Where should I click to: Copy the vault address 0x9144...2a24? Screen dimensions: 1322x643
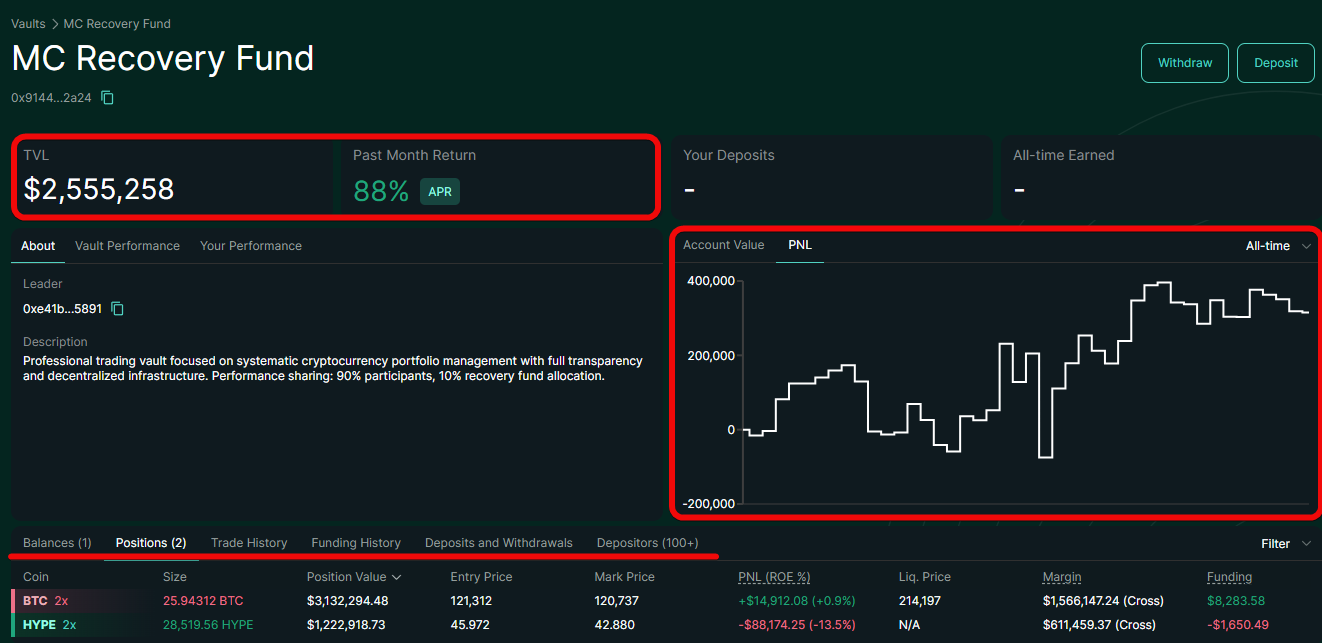108,98
